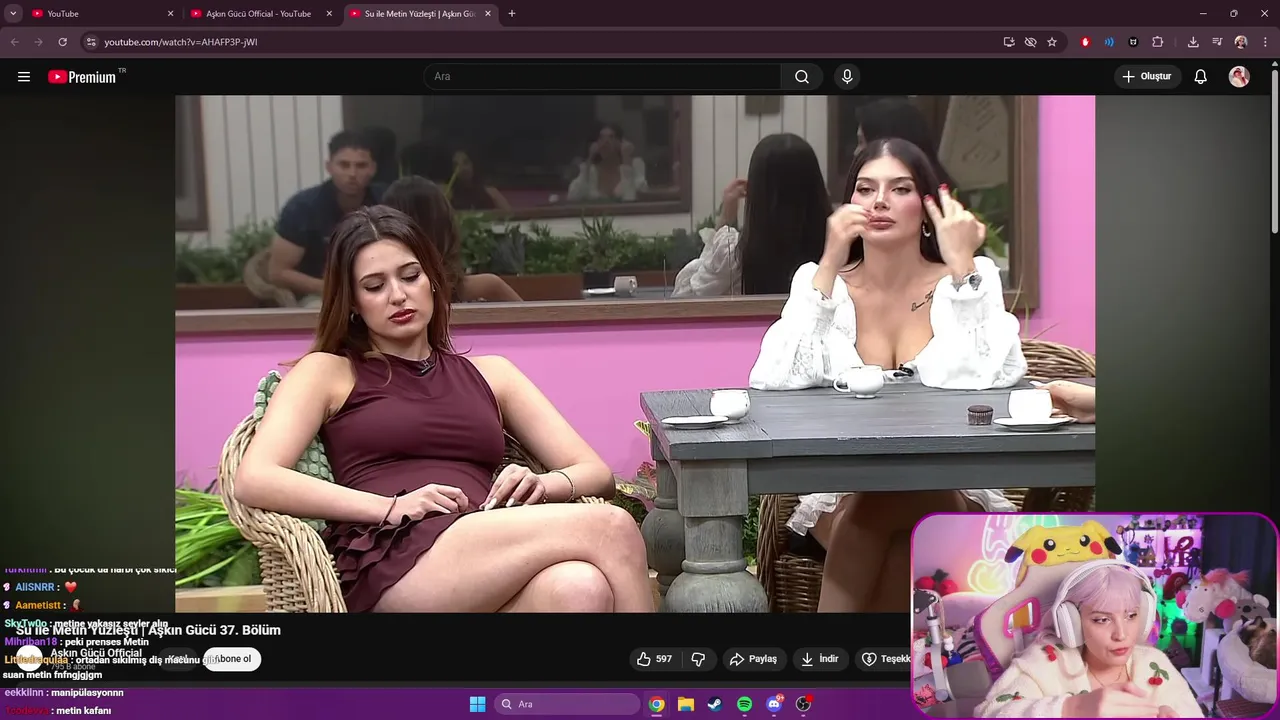Viewport: 1280px width, 720px height.
Task: Click the Abone ol subscribe button
Action: coord(232,659)
